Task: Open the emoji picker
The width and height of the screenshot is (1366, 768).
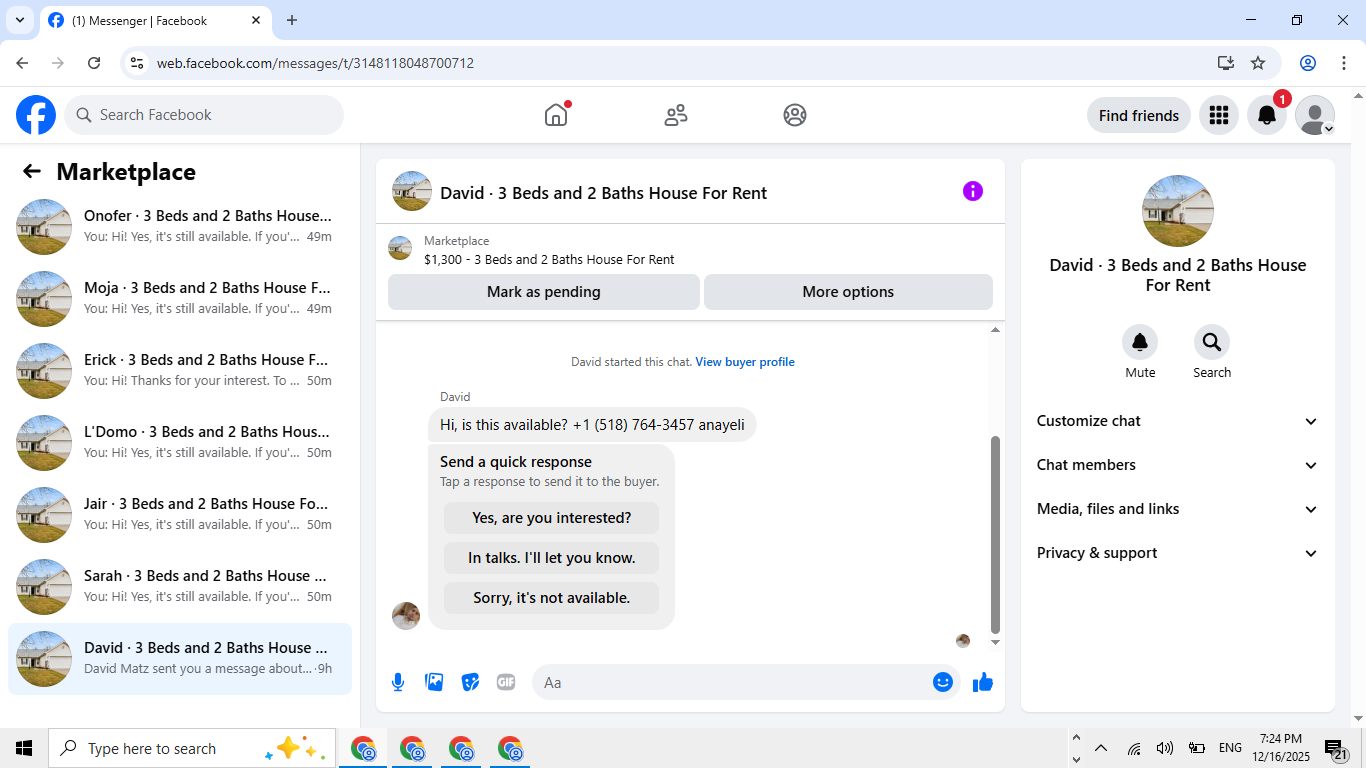Action: [942, 682]
